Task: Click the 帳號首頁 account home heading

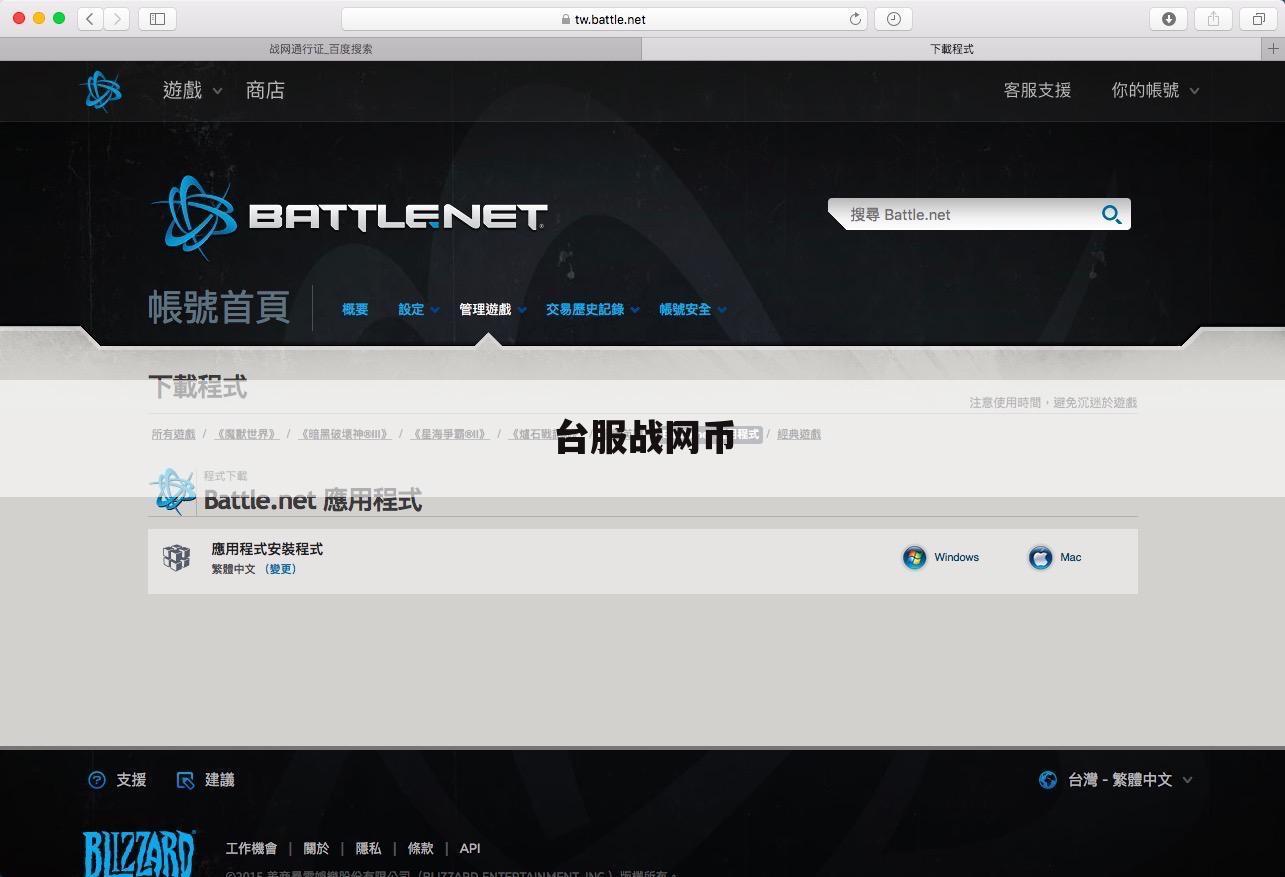Action: (219, 308)
